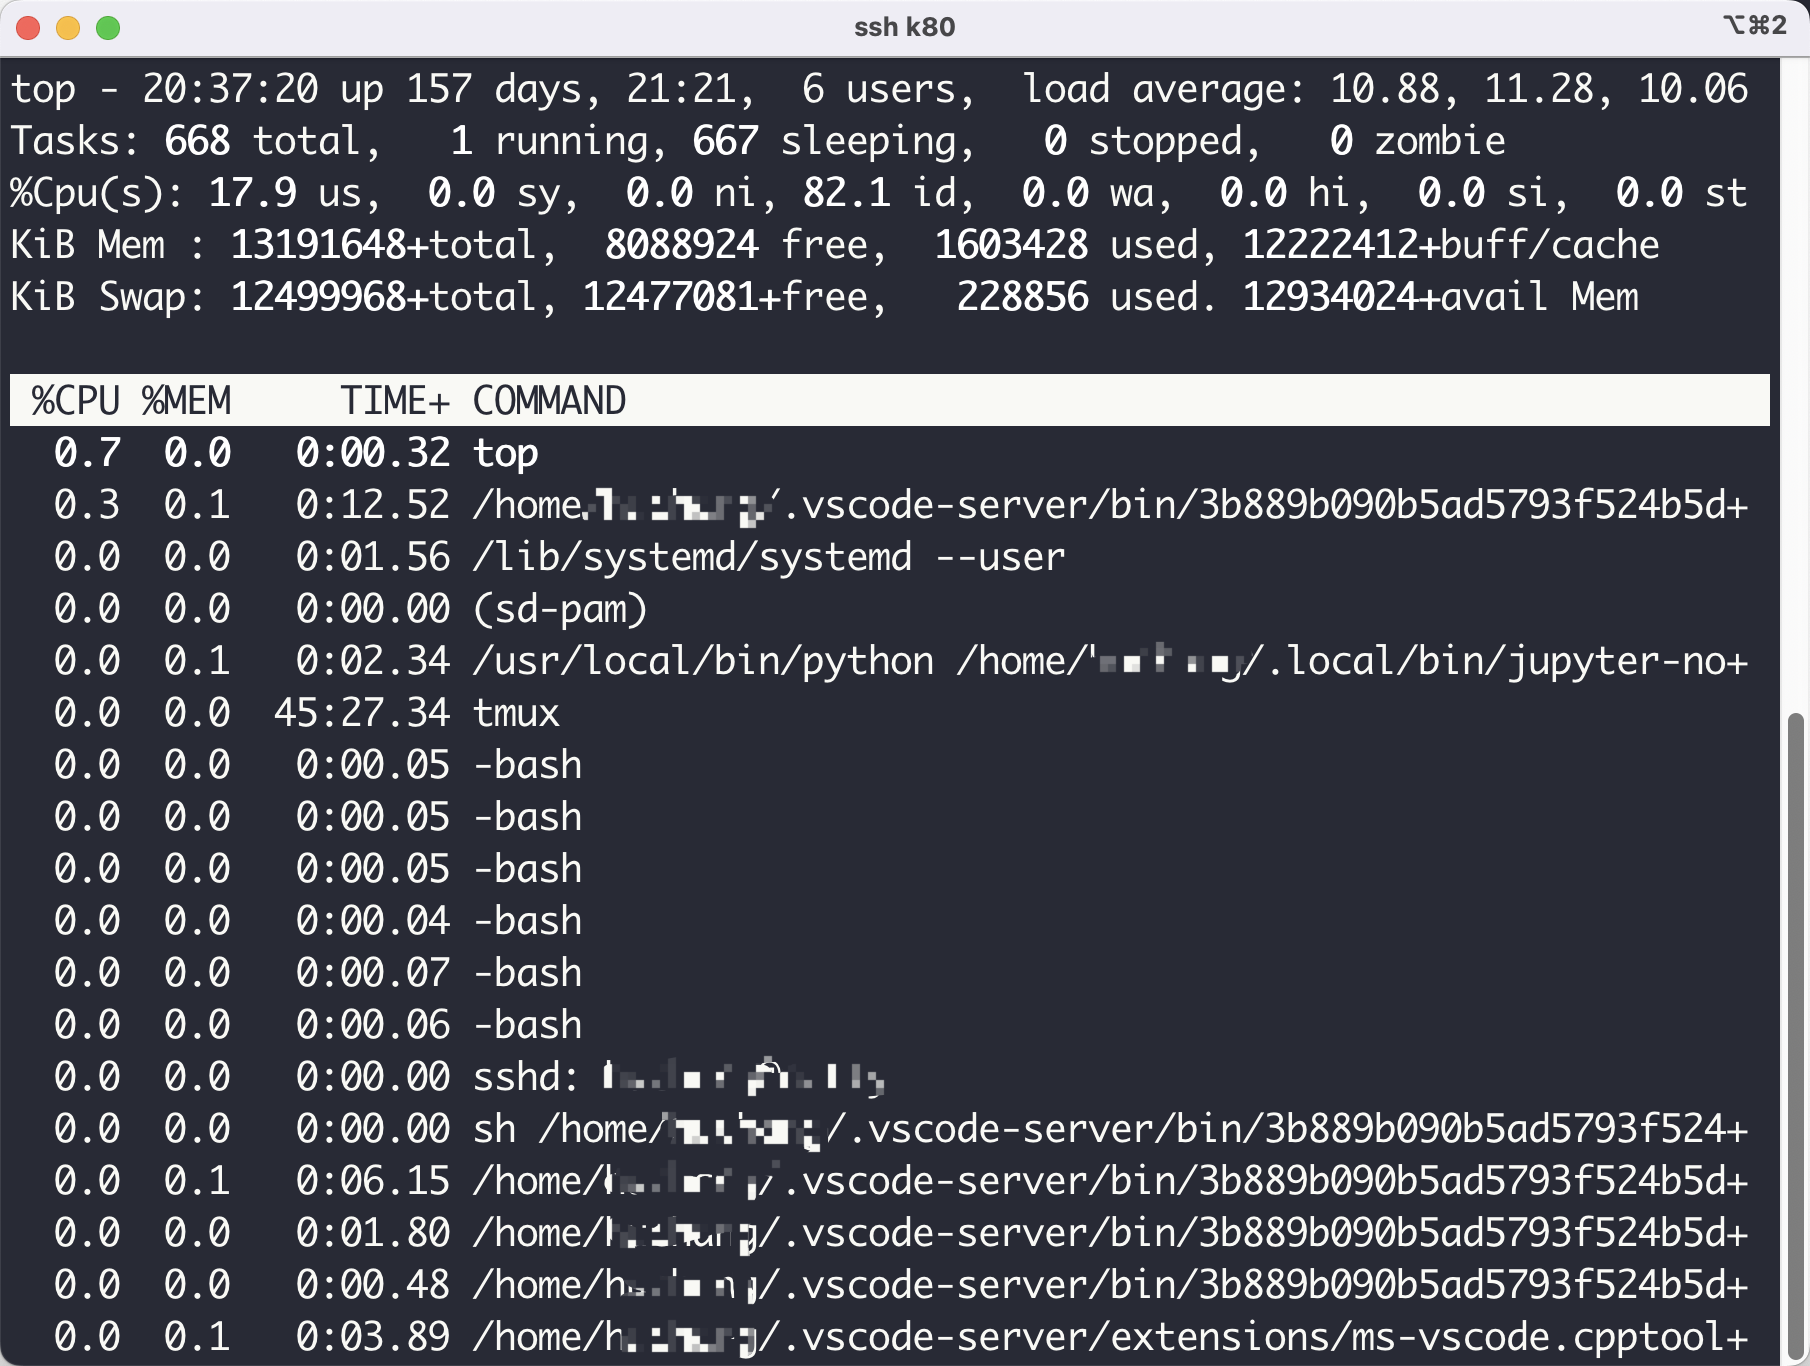This screenshot has height=1366, width=1810.
Task: Click the red close window button
Action: (28, 28)
